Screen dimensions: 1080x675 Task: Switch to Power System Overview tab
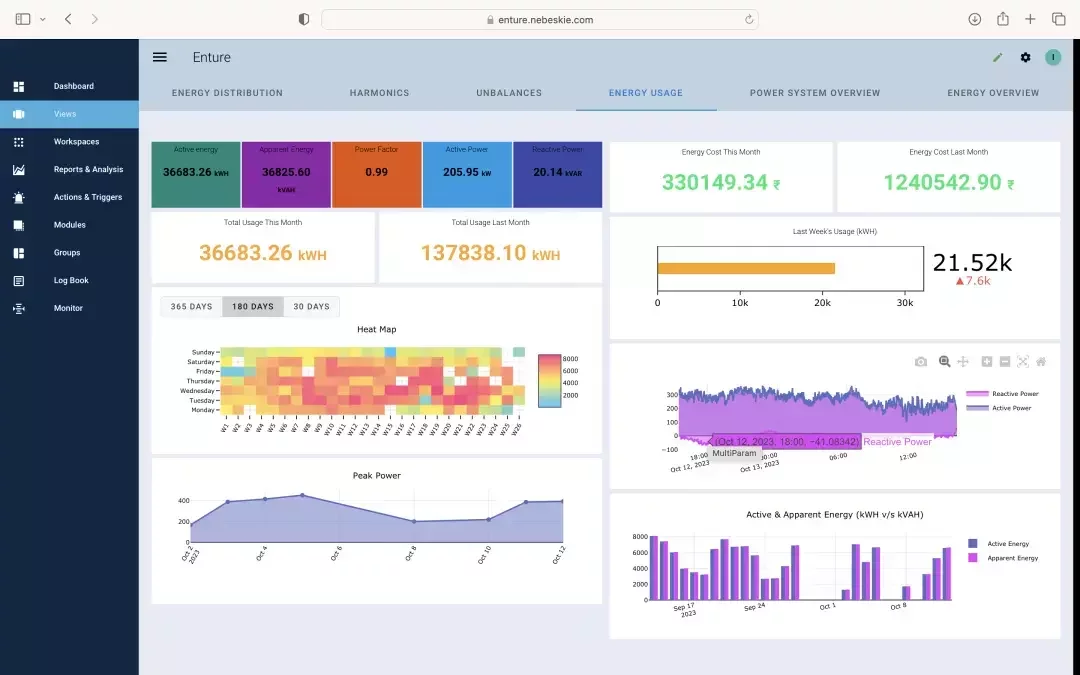815,93
